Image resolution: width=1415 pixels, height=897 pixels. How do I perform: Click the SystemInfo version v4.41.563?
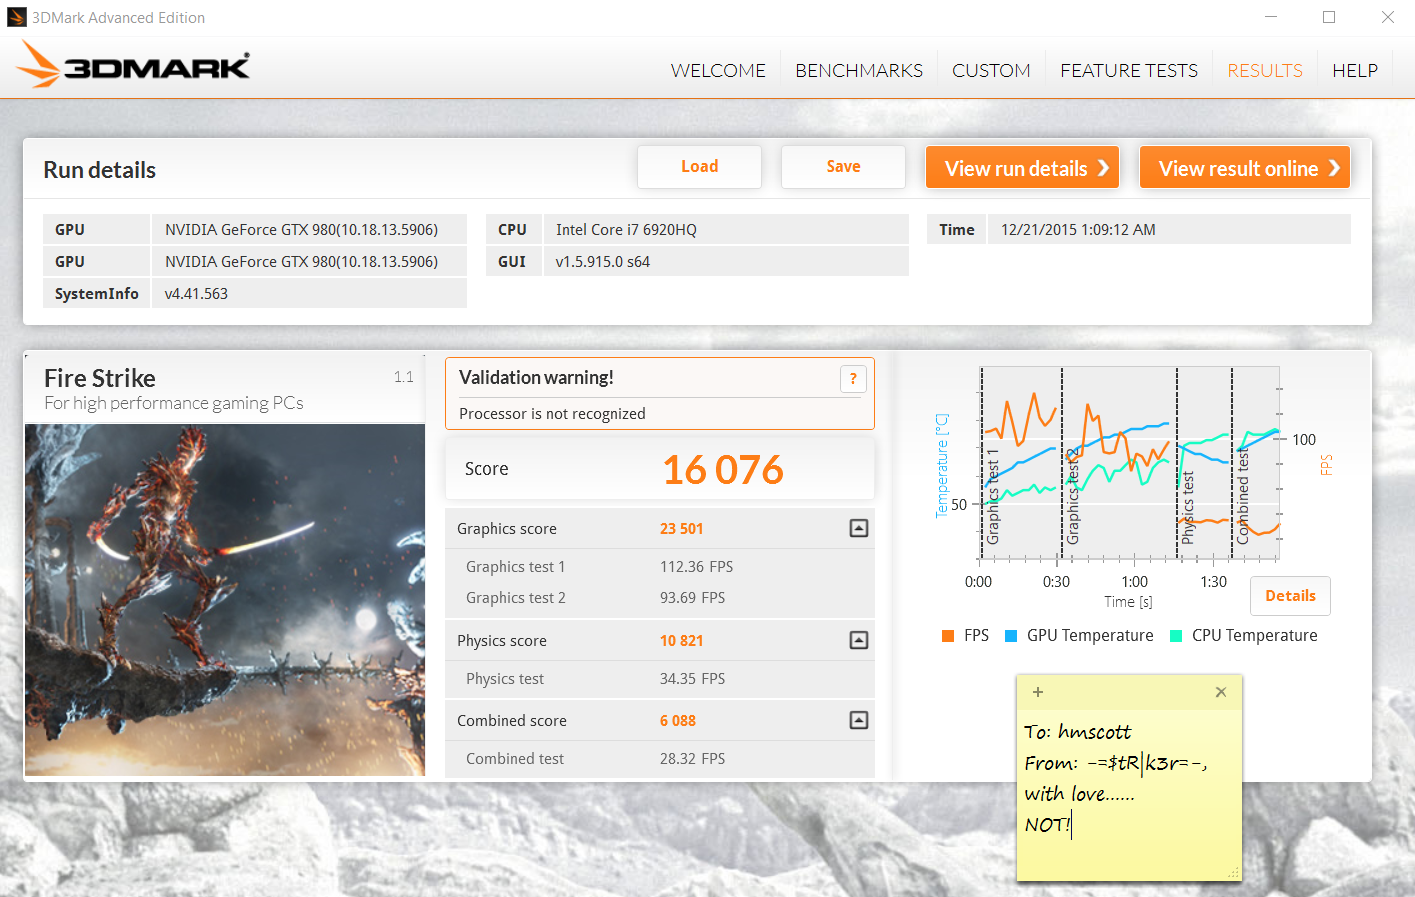(x=196, y=293)
